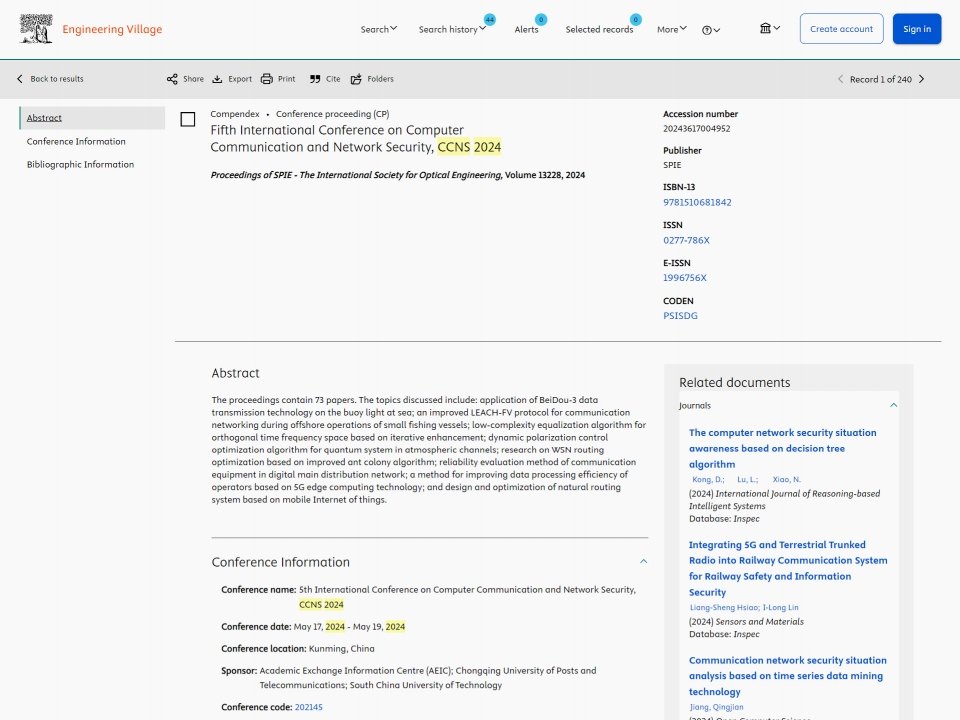Open related article on decision tree algorithm
The image size is (960, 720).
click(782, 448)
